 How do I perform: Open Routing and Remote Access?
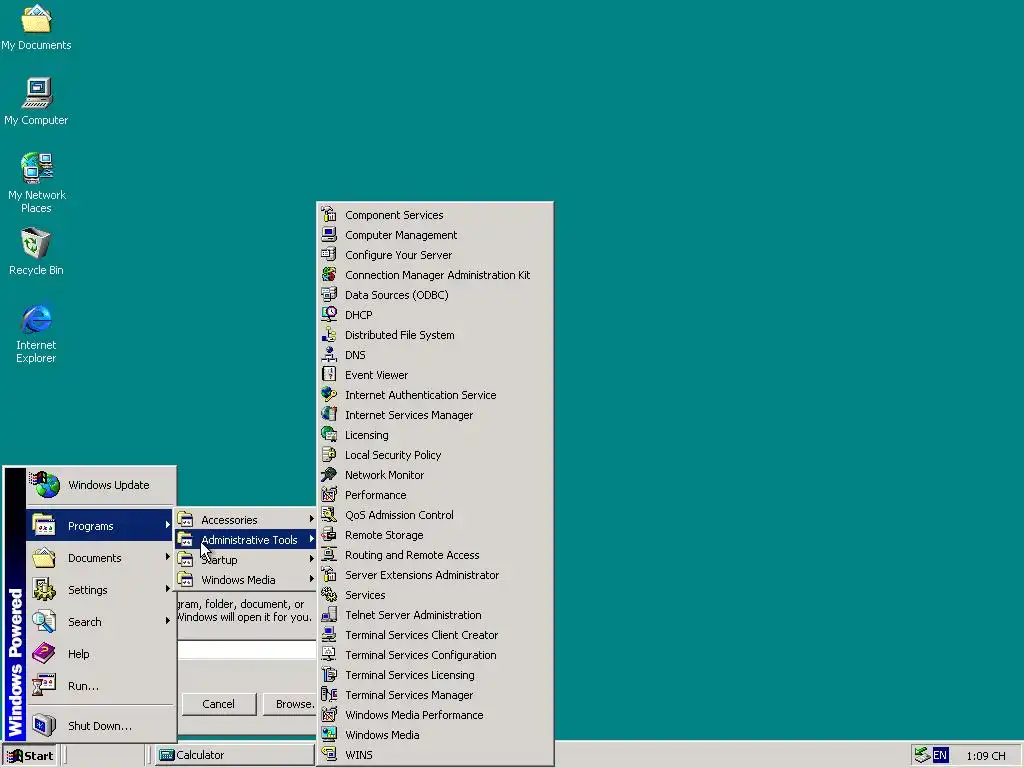click(435, 555)
